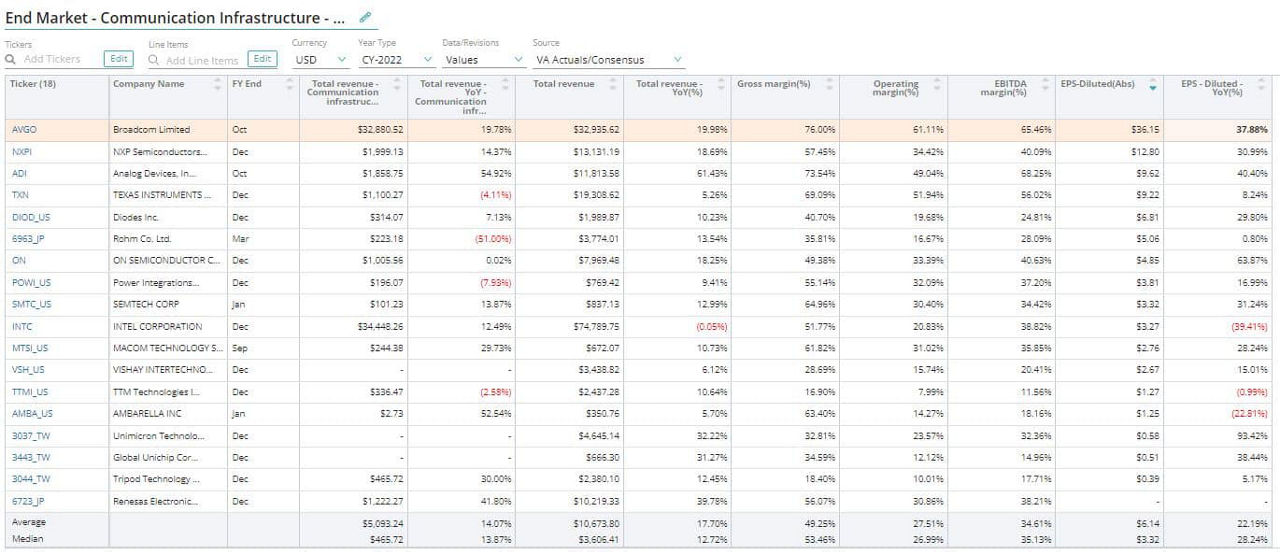Viewport: 1280px width, 552px height.
Task: Focus the Add Tickers input field
Action: click(x=52, y=60)
